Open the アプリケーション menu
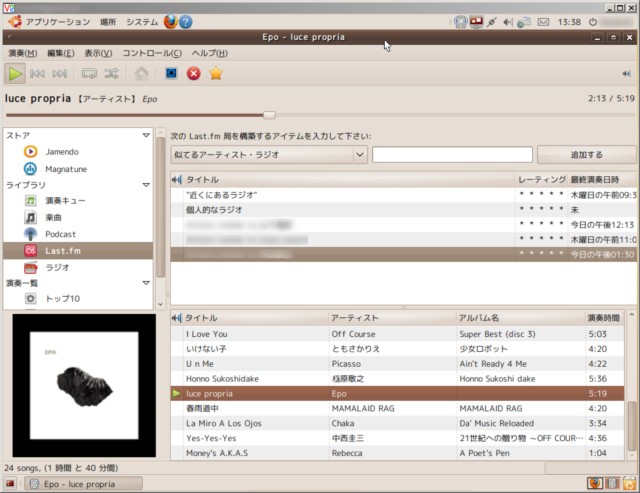 click(58, 22)
